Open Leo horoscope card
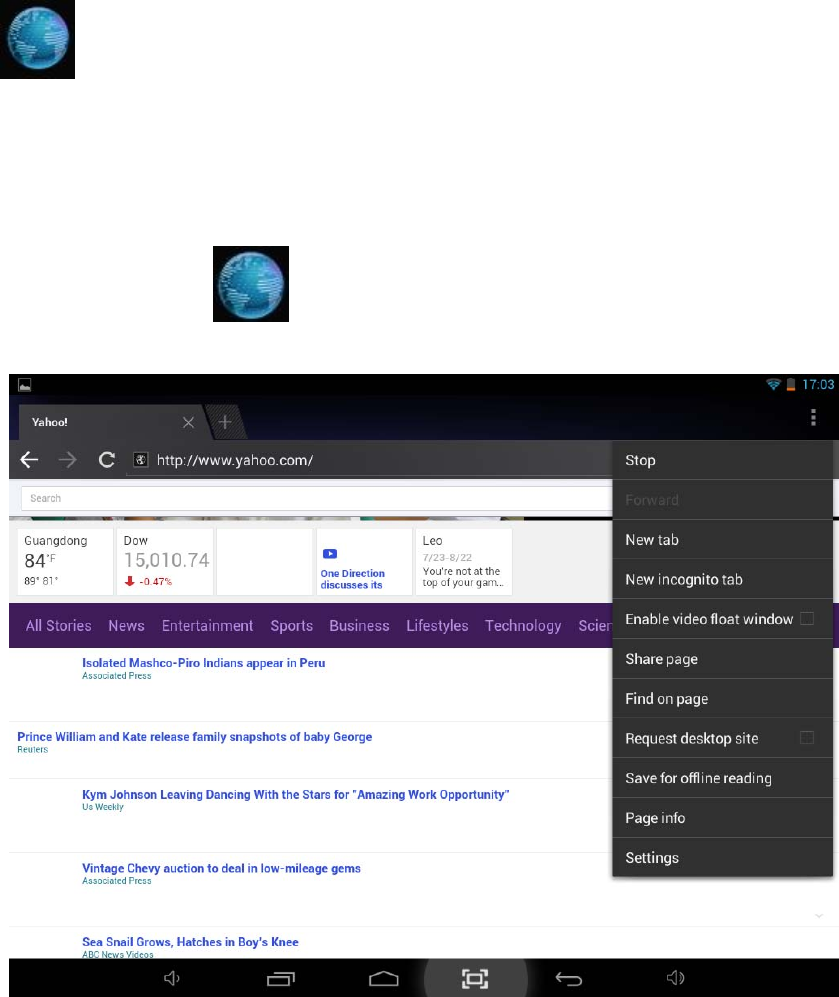This screenshot has width=839, height=997. (x=463, y=561)
